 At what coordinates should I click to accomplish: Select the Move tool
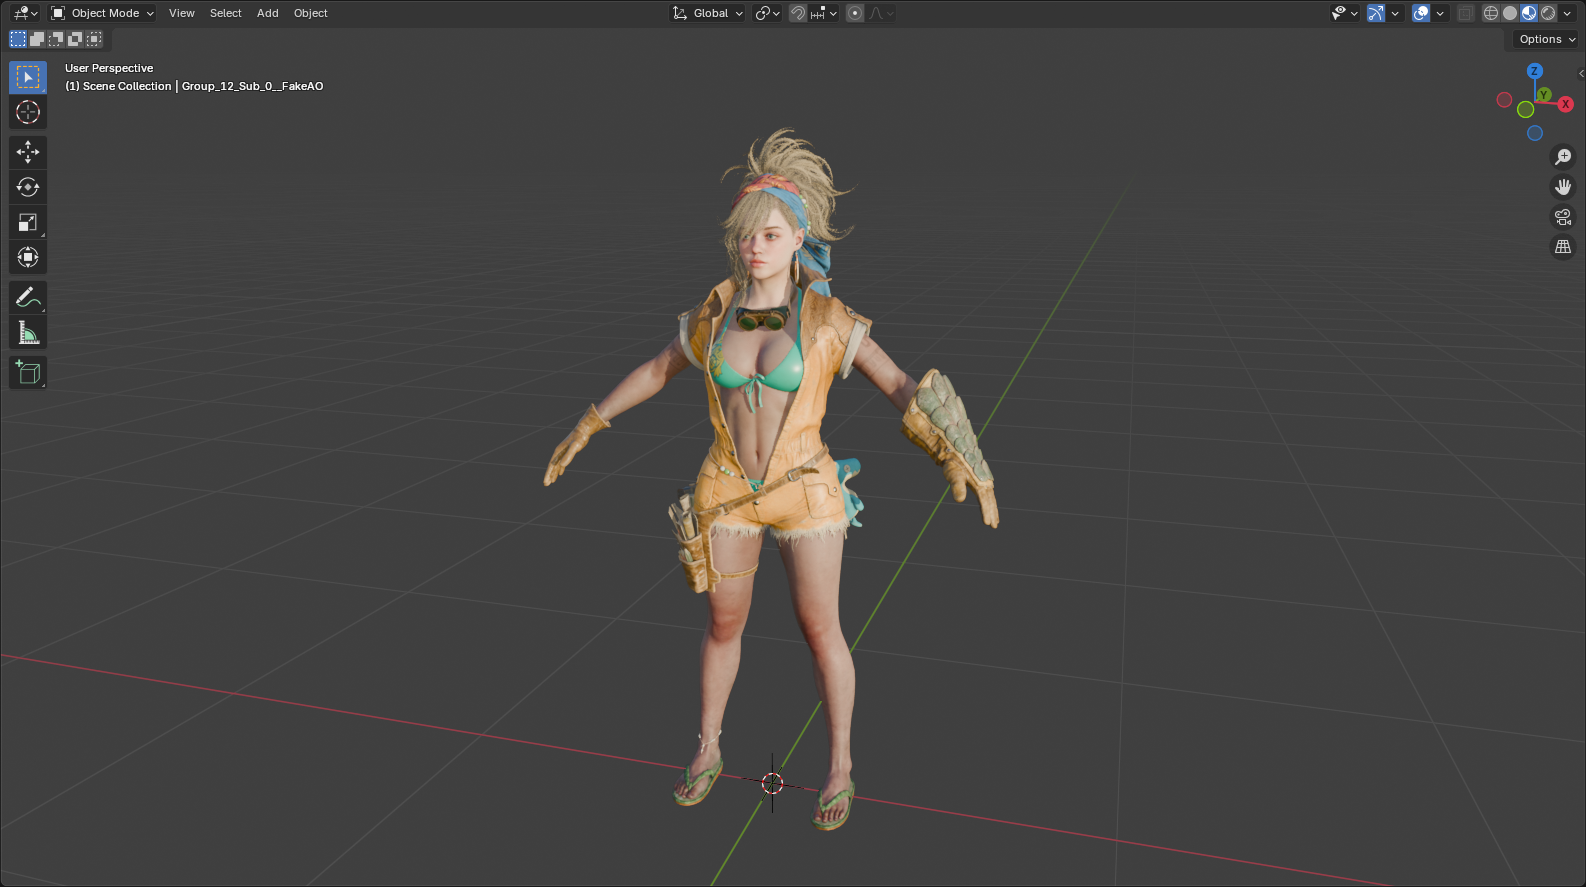point(28,152)
